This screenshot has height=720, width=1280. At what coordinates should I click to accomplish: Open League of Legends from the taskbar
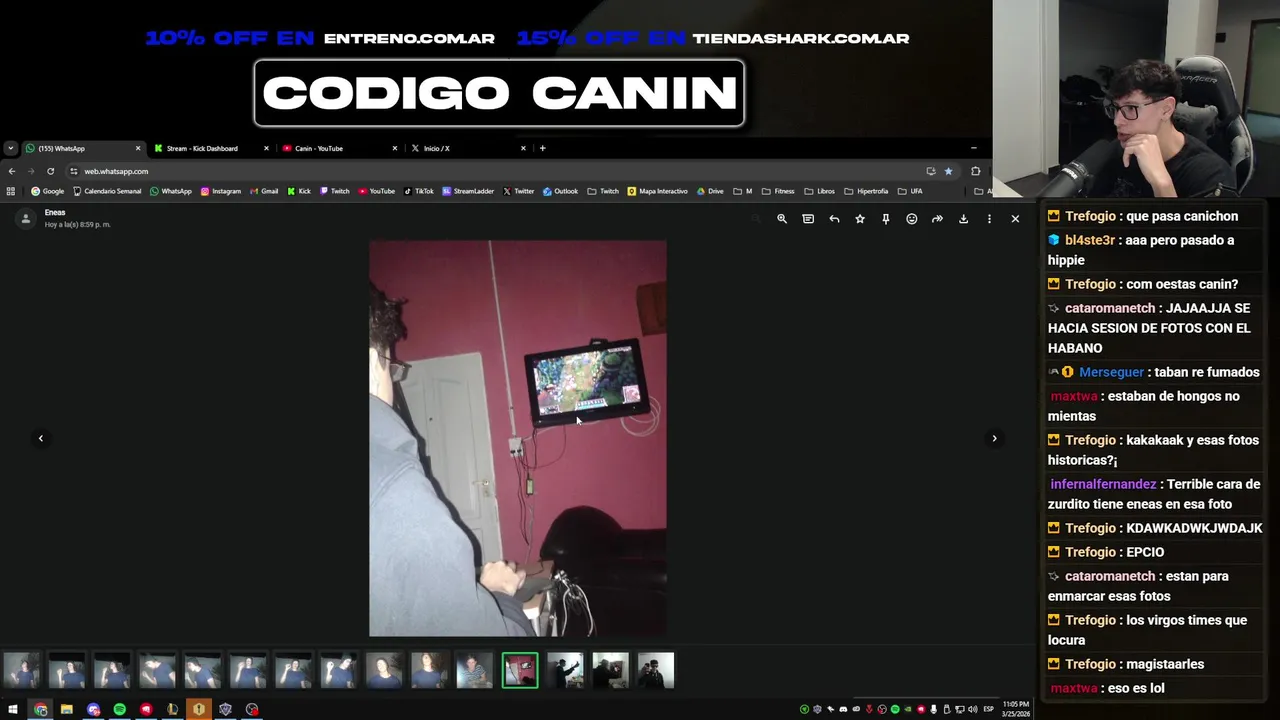[x=172, y=709]
